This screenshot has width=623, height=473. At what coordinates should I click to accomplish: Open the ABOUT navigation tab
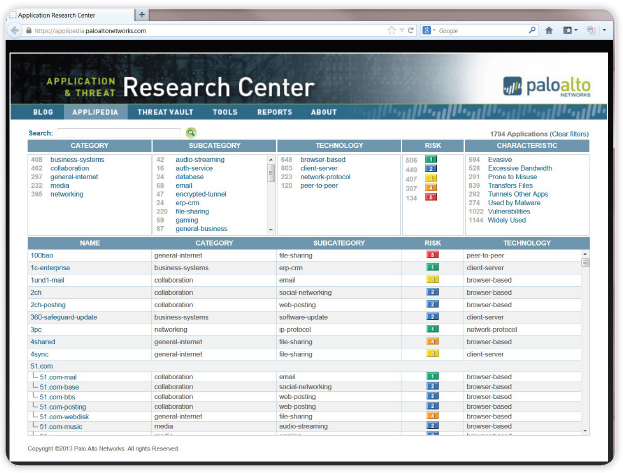click(x=324, y=112)
